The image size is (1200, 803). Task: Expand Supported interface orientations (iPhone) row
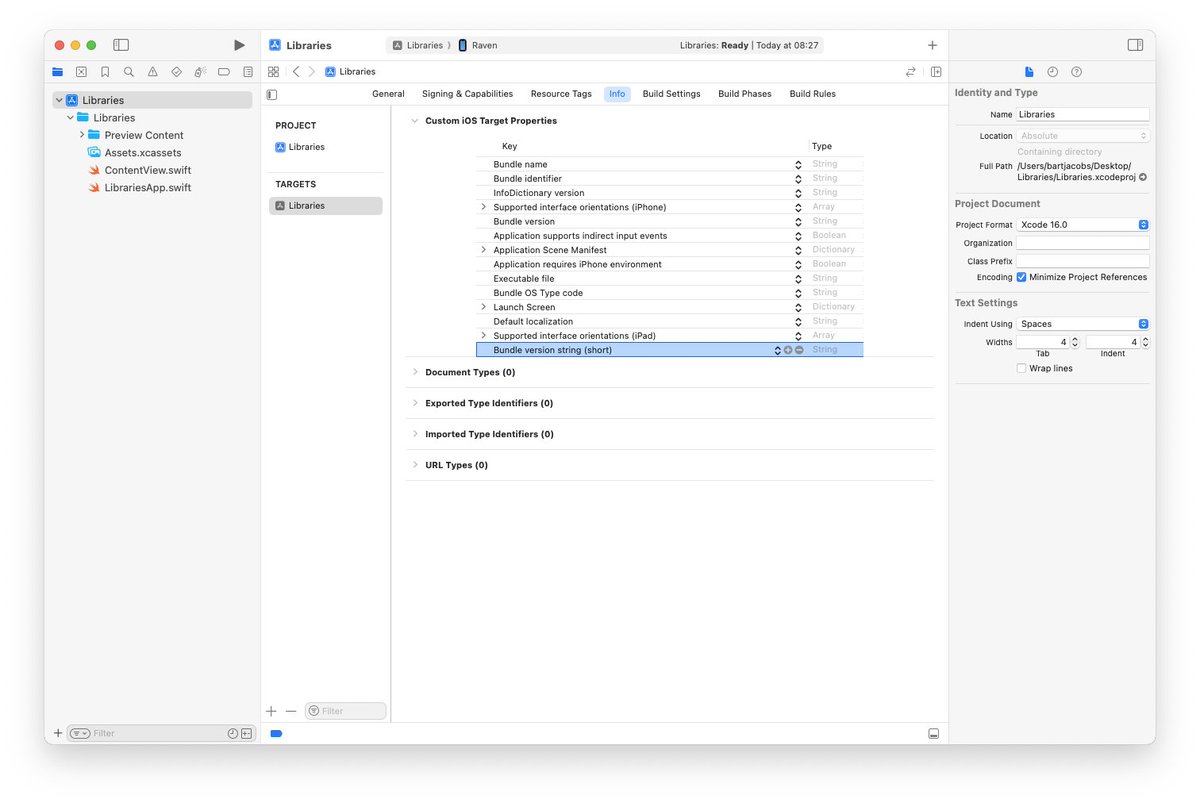484,207
